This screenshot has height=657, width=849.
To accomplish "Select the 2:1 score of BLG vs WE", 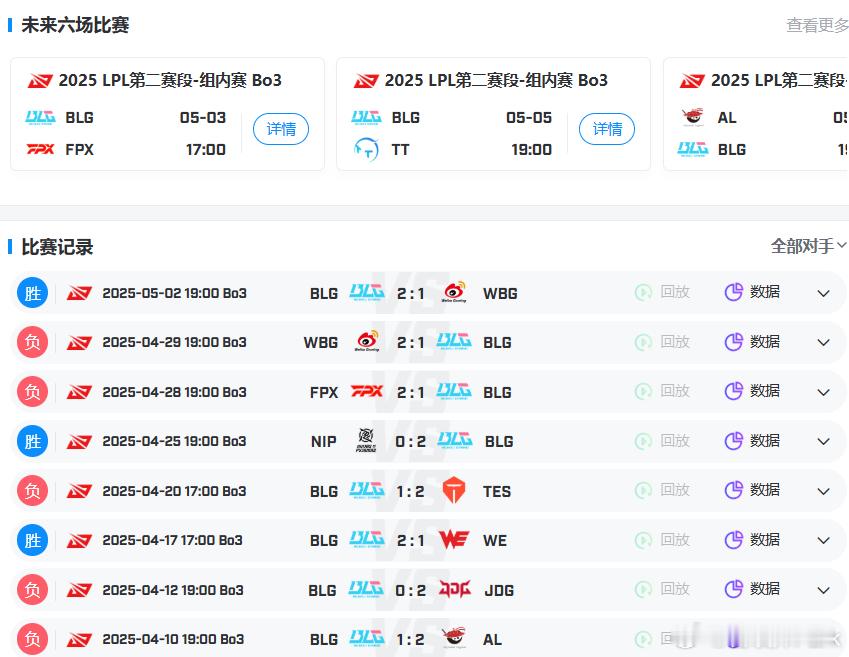I will (410, 541).
